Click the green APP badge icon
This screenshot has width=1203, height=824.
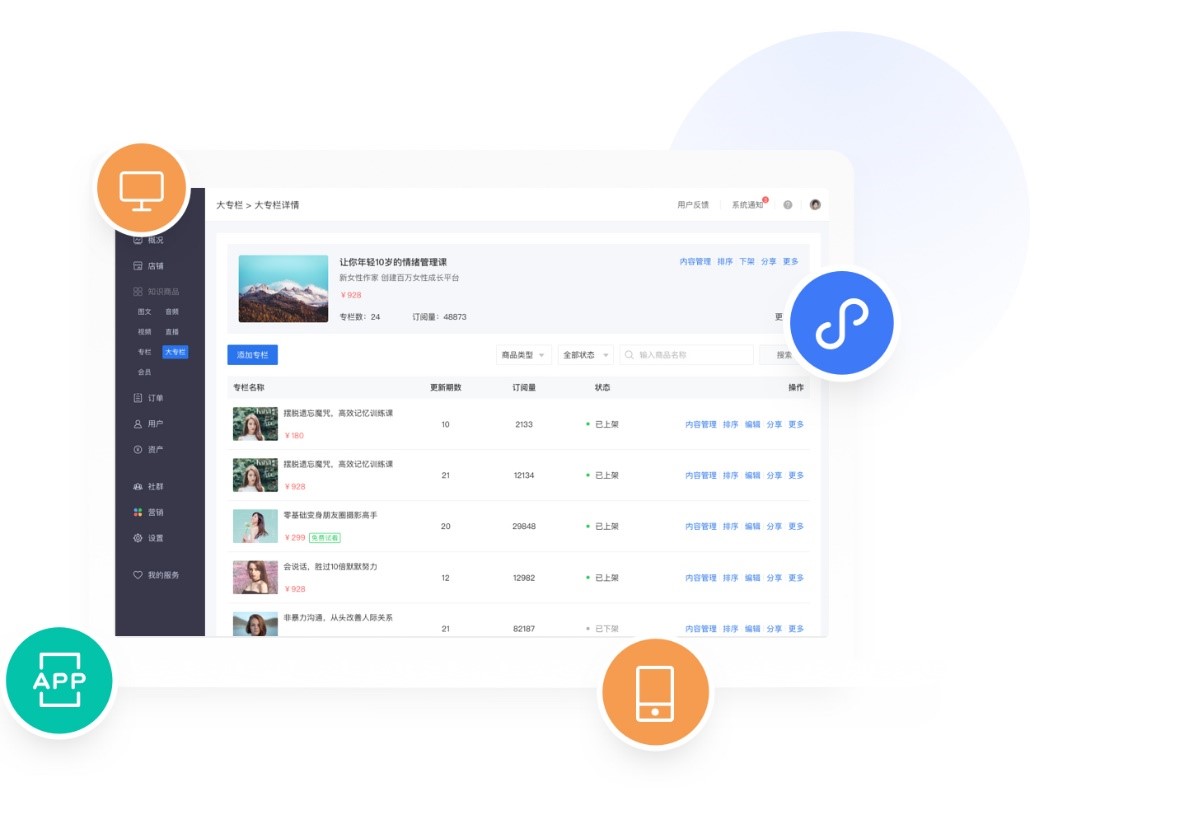pyautogui.click(x=59, y=681)
